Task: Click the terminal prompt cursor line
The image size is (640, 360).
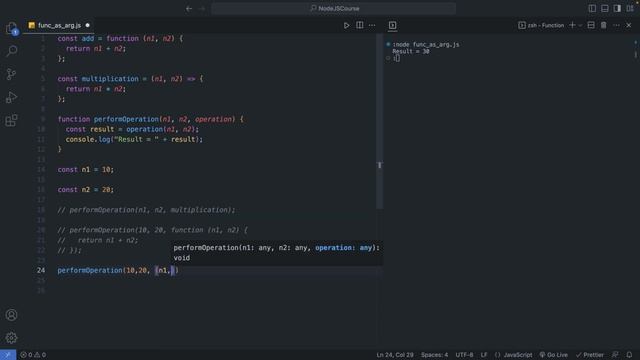Action: coord(396,58)
